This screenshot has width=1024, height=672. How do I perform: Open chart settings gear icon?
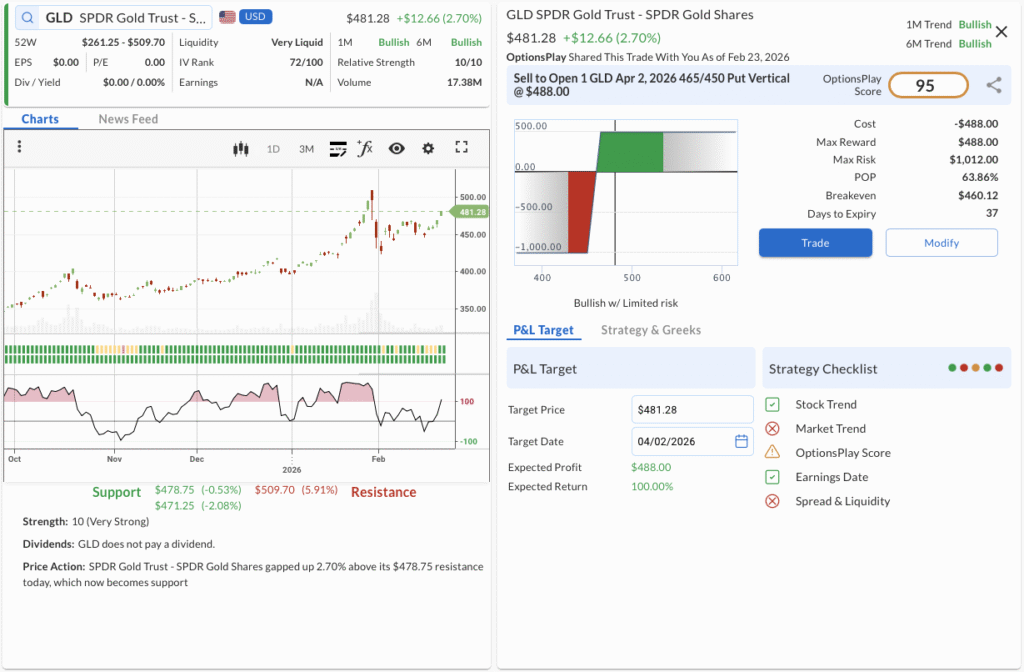428,148
